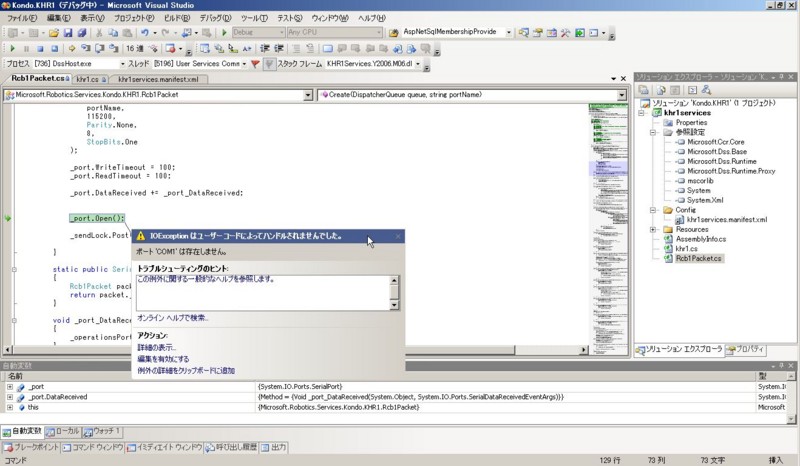Click the Step Over icon

point(99,48)
